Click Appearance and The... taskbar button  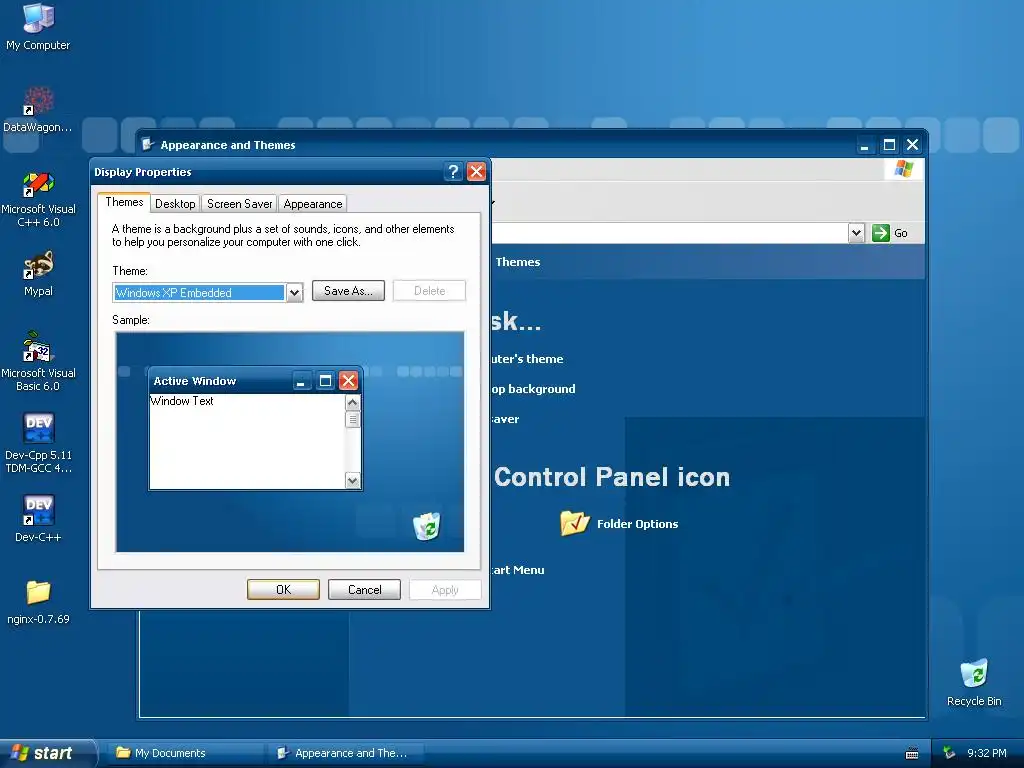coord(346,753)
